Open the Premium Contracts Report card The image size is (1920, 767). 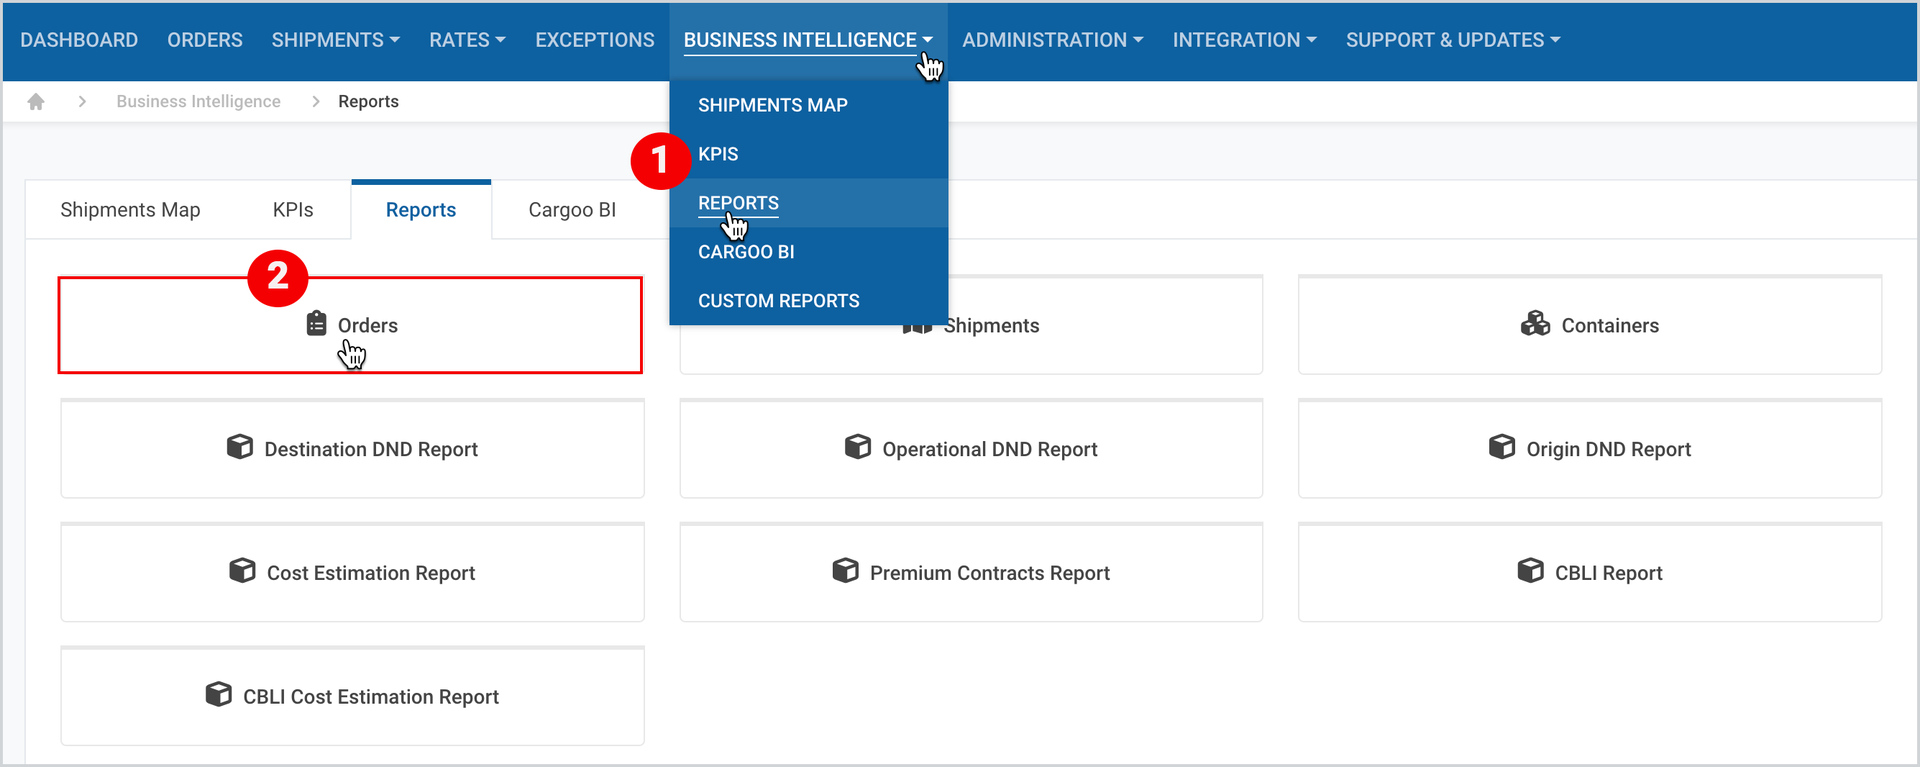click(971, 573)
